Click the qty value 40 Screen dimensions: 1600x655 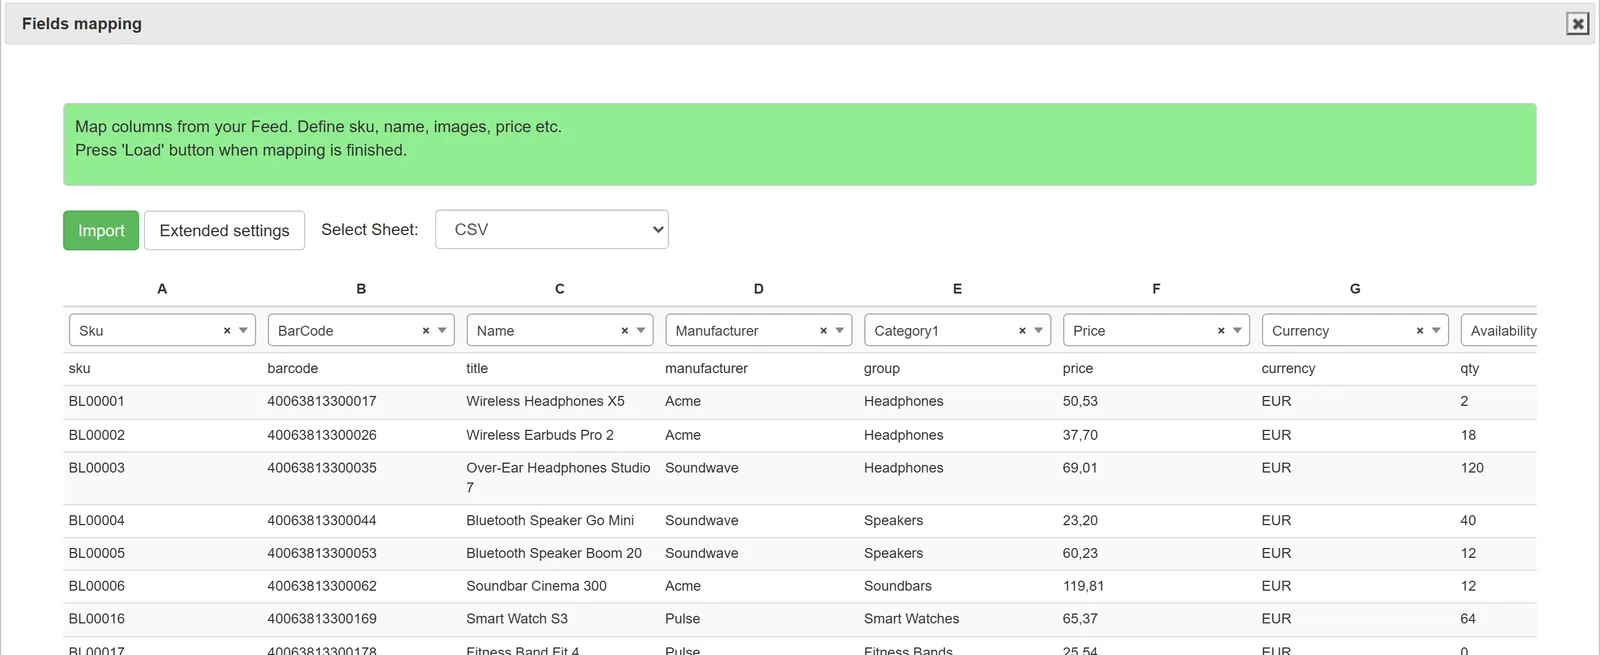pyautogui.click(x=1468, y=520)
